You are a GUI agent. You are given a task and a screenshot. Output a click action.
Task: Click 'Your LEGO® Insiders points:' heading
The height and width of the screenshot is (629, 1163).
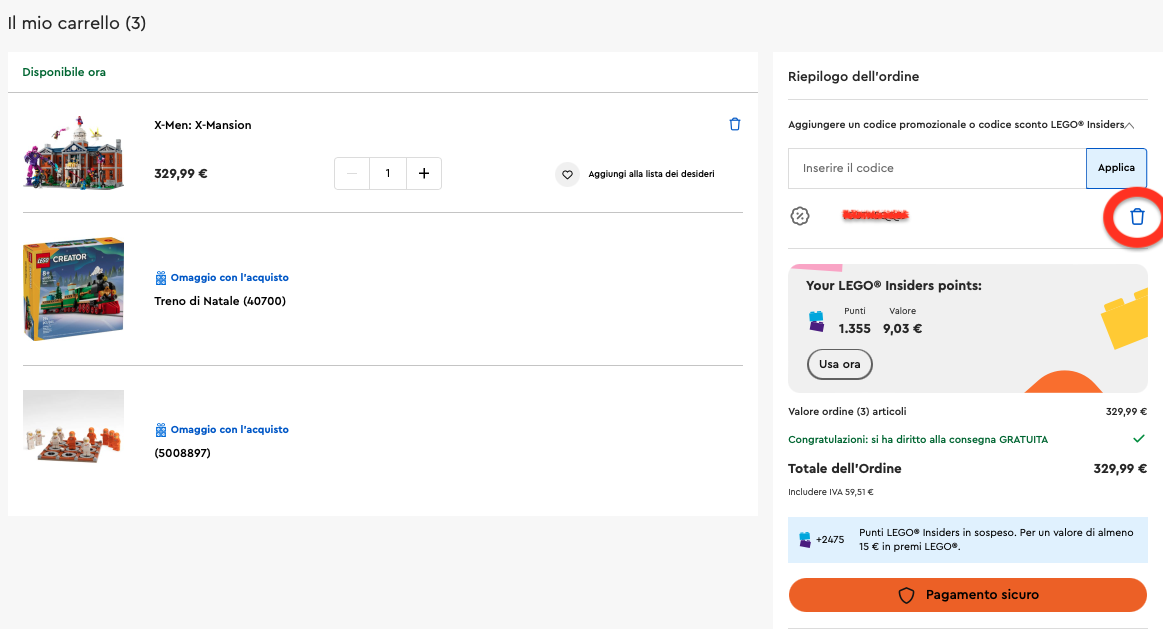click(x=894, y=286)
